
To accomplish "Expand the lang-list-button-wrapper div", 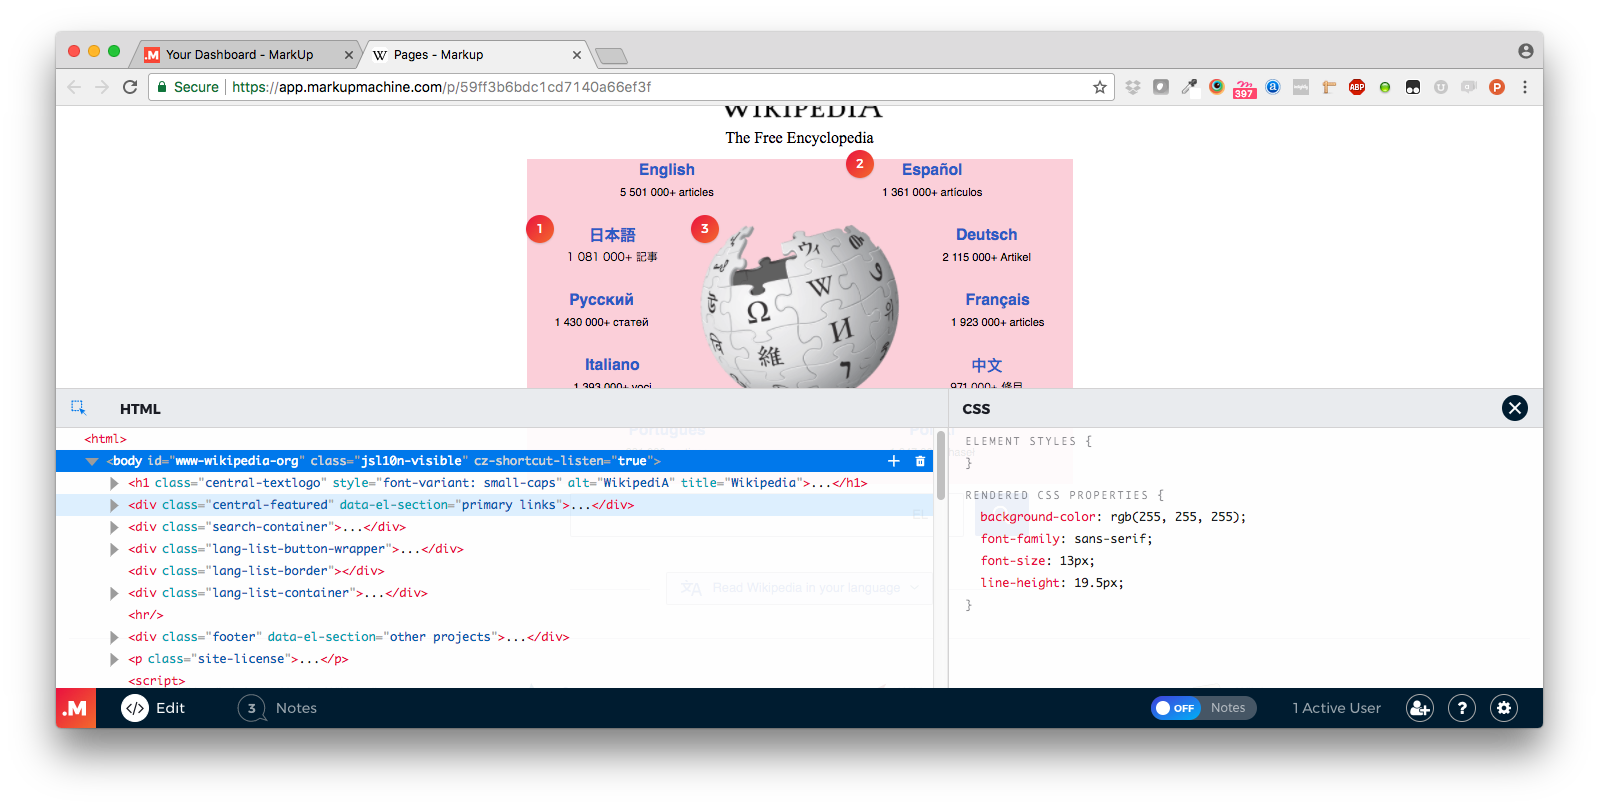I will pyautogui.click(x=114, y=549).
